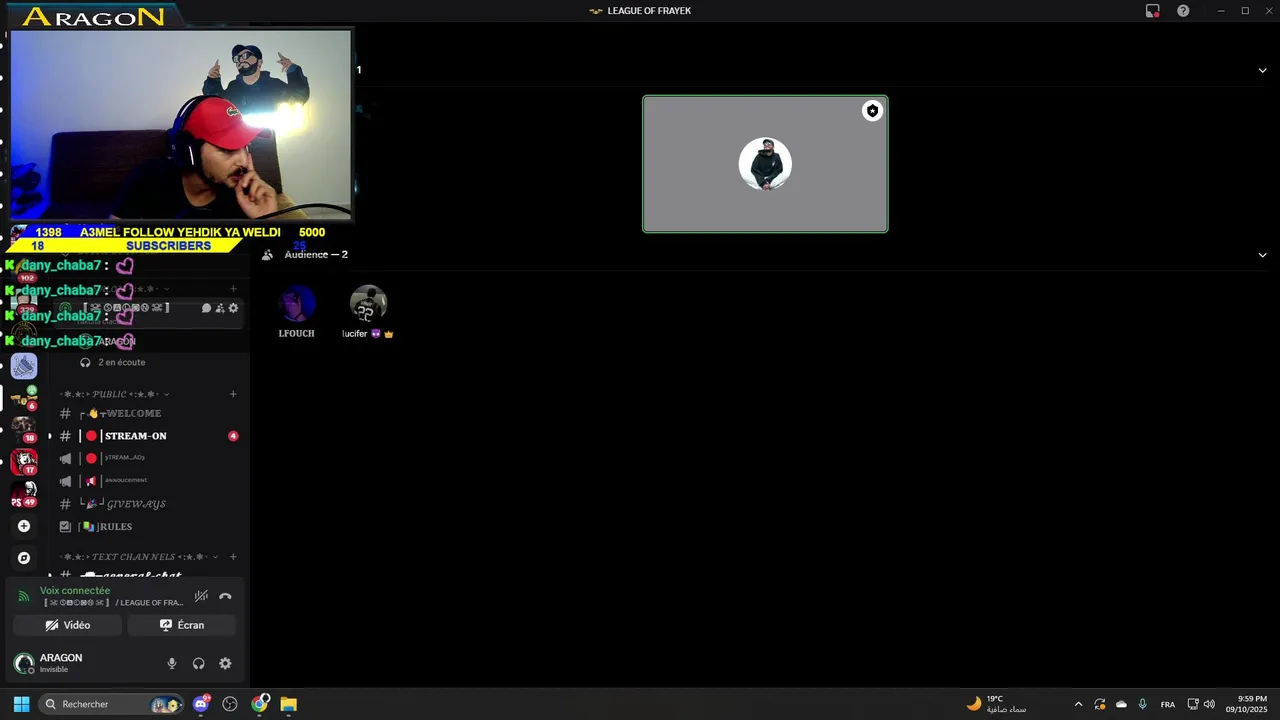1280x720 pixels.
Task: Open Google Chrome from the taskbar
Action: (260, 704)
